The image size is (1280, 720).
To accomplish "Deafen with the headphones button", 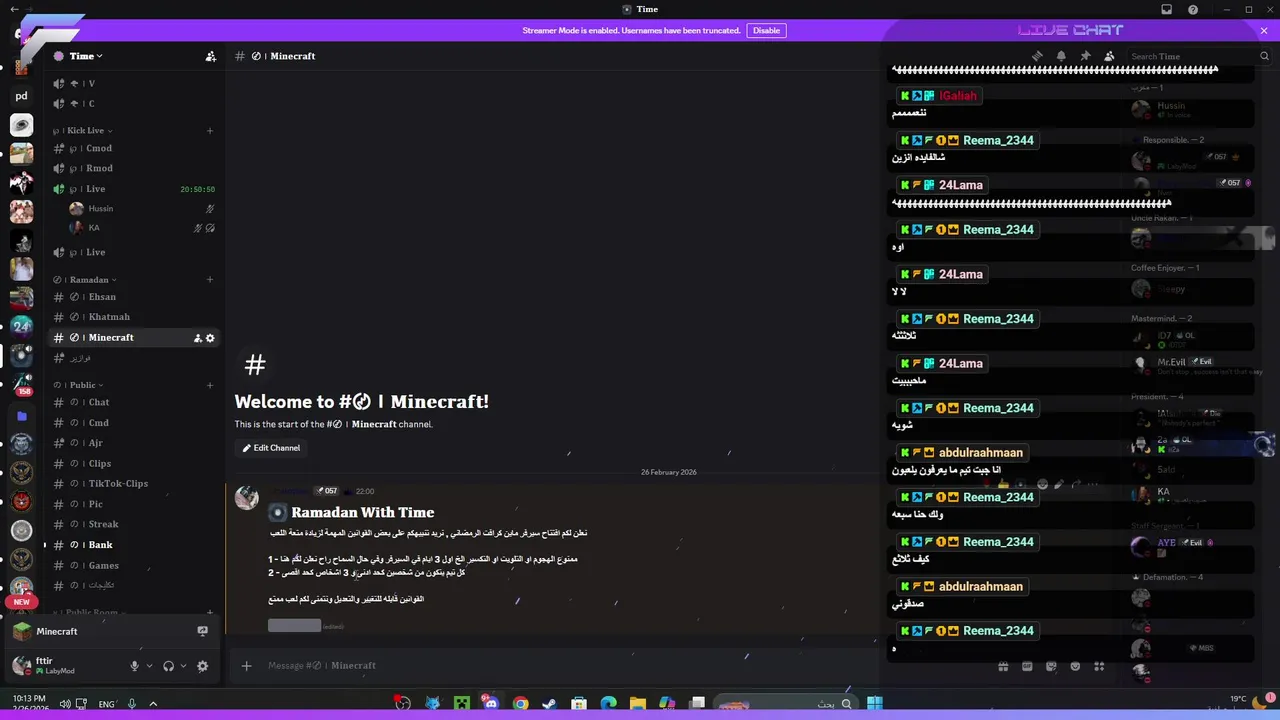I will pyautogui.click(x=168, y=666).
